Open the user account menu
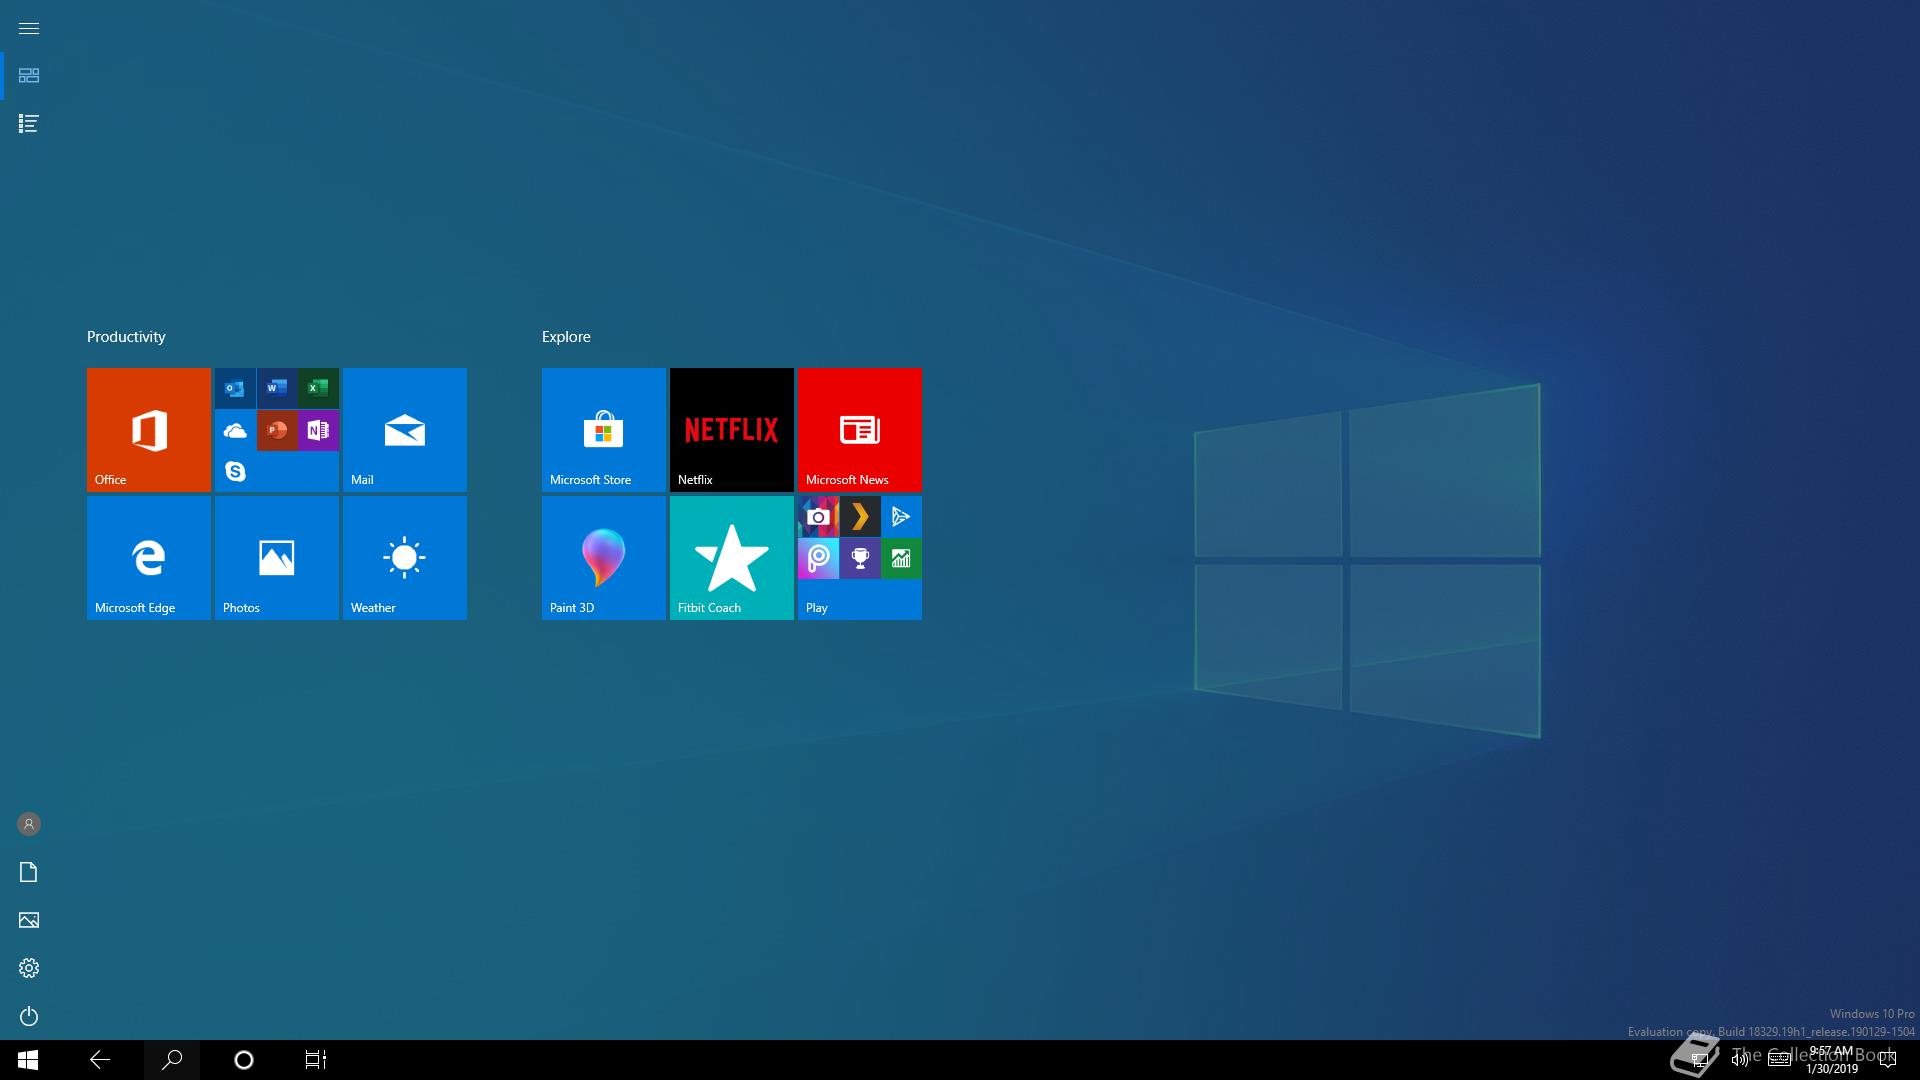The width and height of the screenshot is (1920, 1080). pyautogui.click(x=29, y=824)
